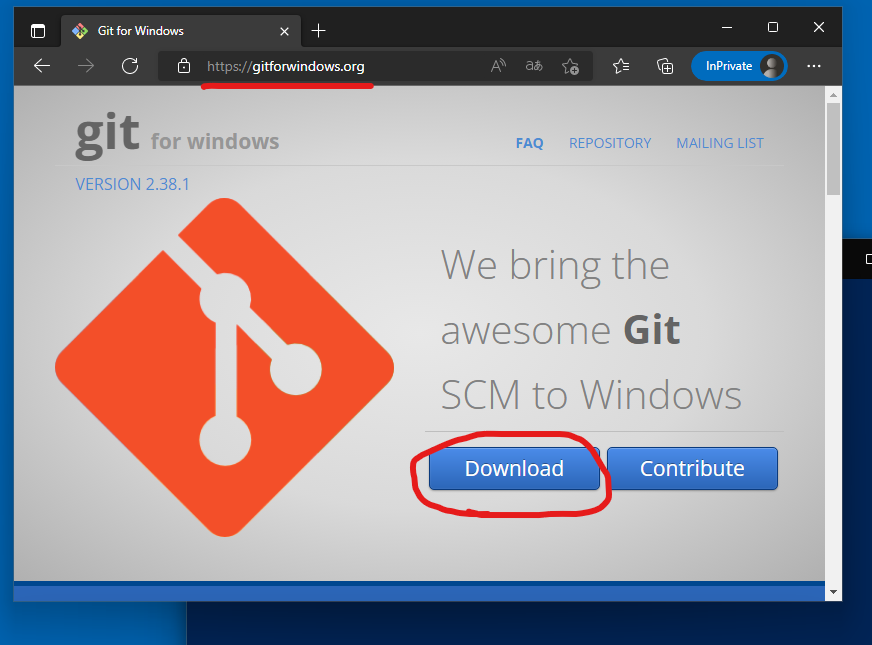The width and height of the screenshot is (872, 645).
Task: Click inside the address bar
Action: [300, 66]
